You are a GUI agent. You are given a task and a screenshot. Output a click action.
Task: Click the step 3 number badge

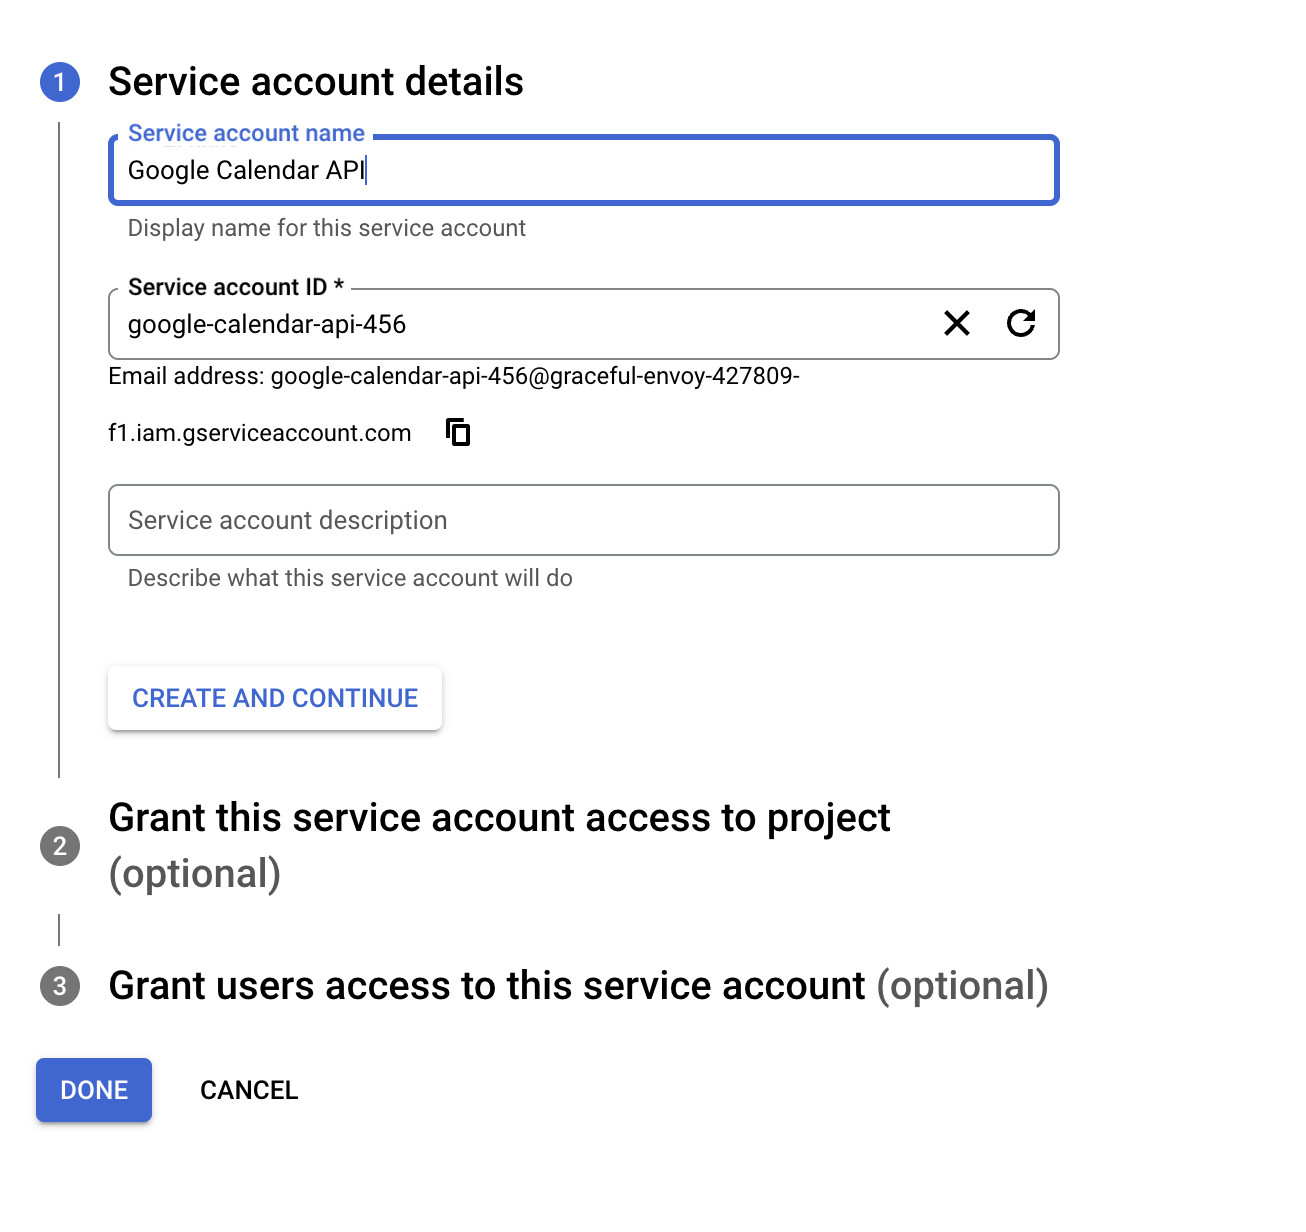60,986
